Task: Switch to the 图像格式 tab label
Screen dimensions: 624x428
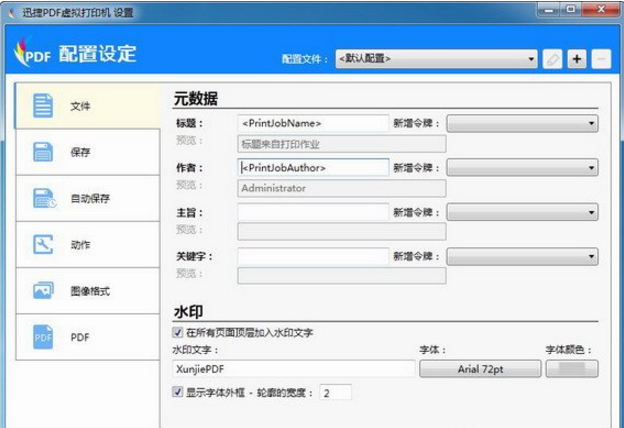Action: click(90, 291)
